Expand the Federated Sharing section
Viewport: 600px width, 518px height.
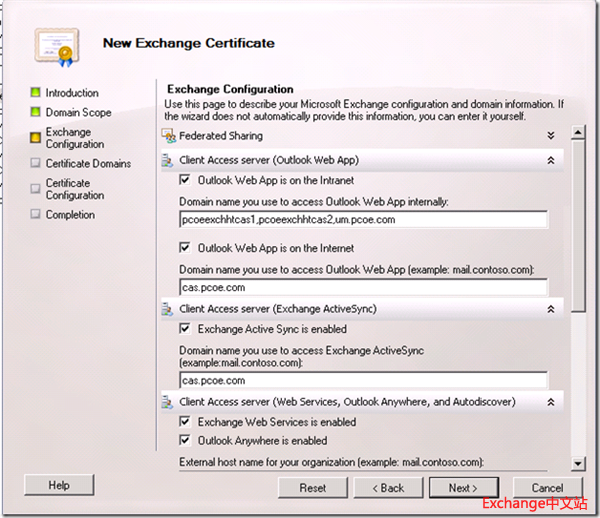550,135
